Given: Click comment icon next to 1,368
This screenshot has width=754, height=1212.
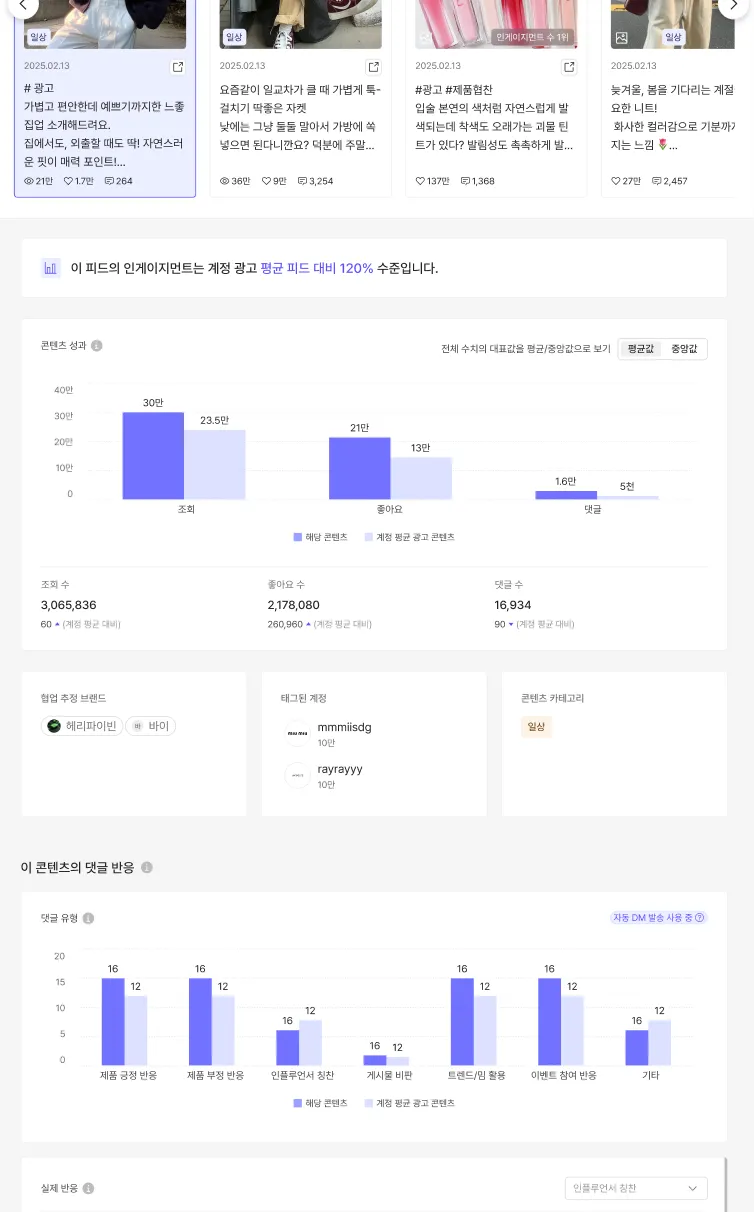Looking at the screenshot, I should click(465, 181).
